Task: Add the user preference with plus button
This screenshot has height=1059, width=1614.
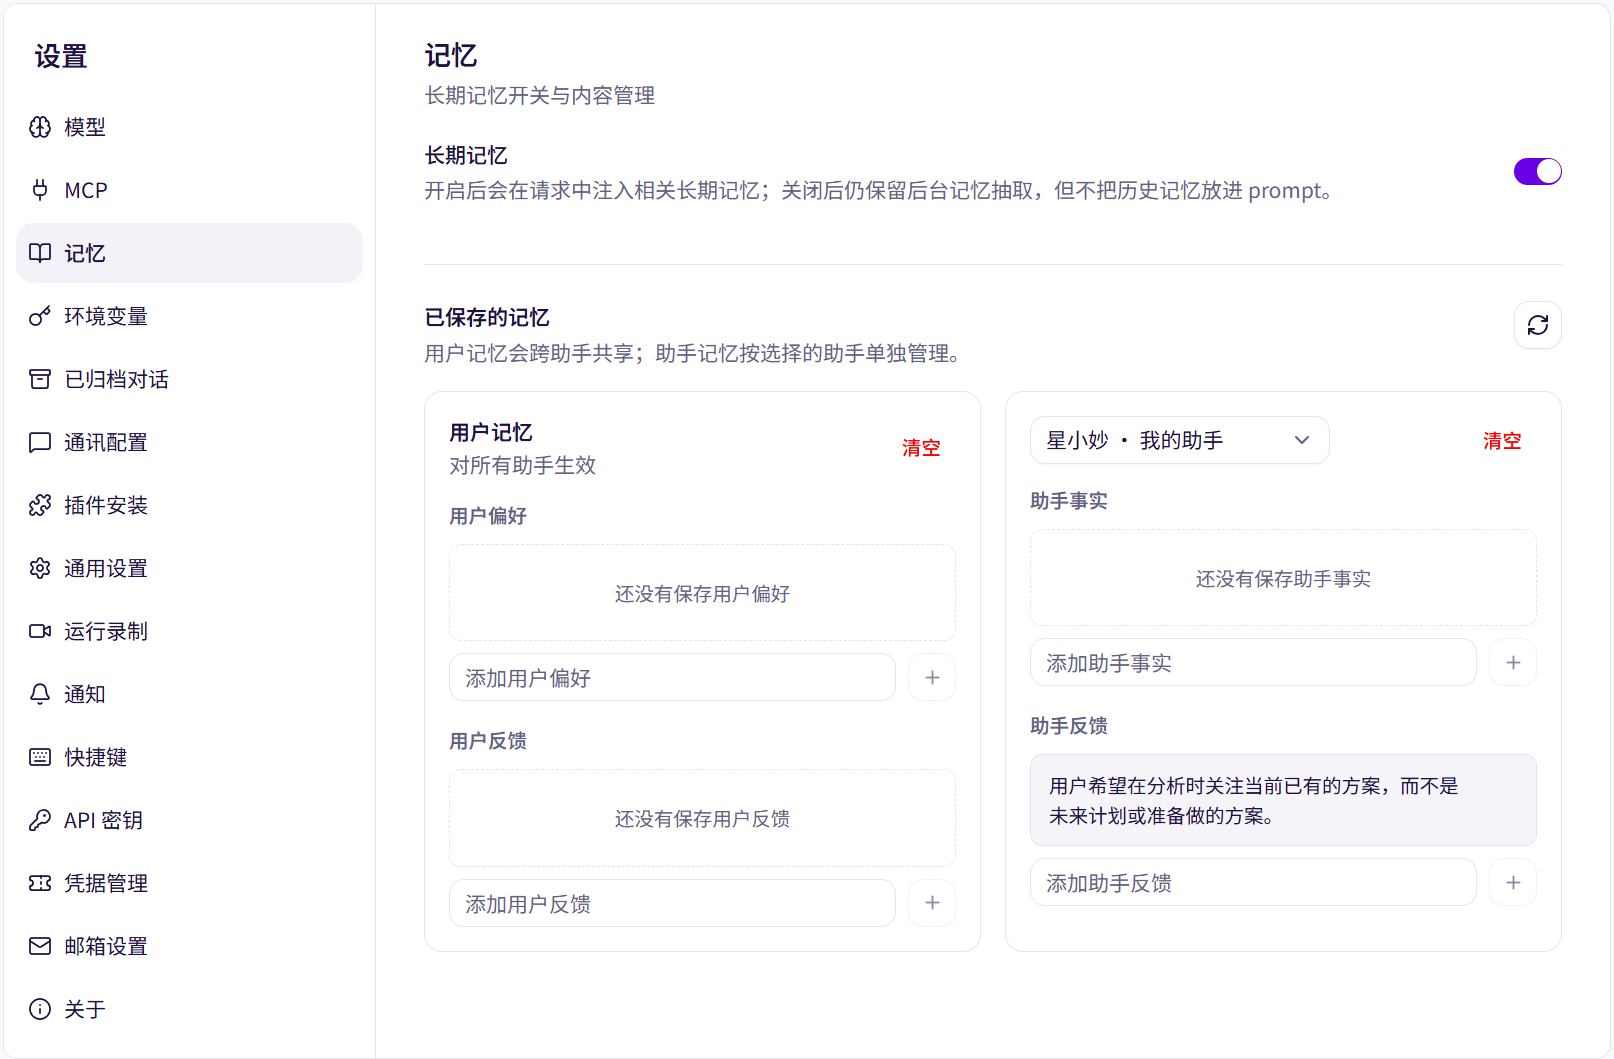Action: 932,677
